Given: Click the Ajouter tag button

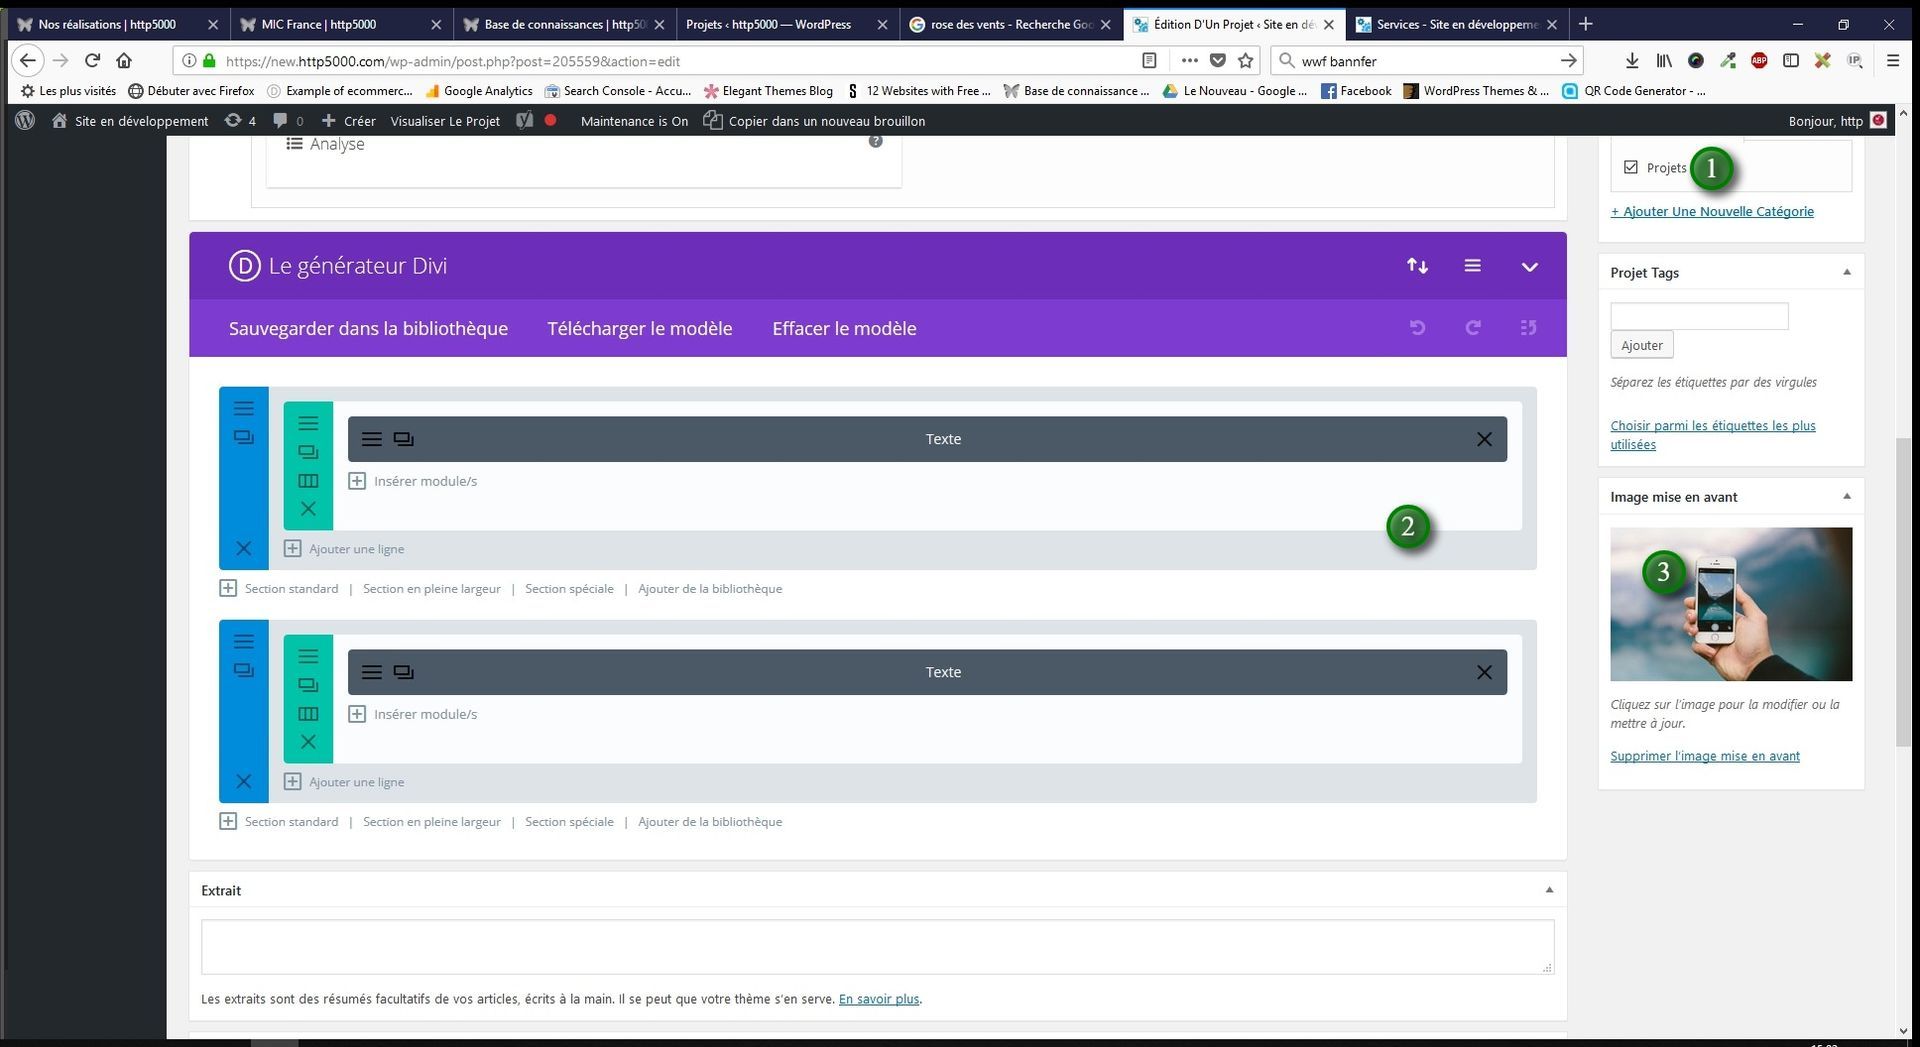Looking at the screenshot, I should tap(1641, 345).
